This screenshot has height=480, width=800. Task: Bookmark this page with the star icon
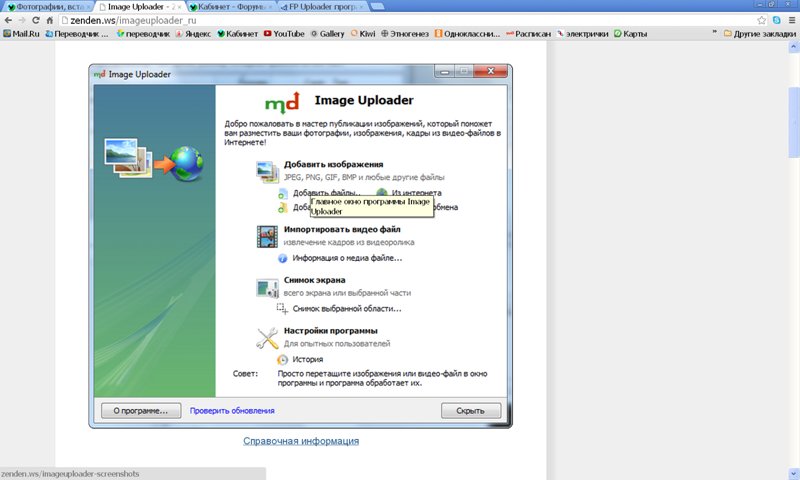[762, 20]
